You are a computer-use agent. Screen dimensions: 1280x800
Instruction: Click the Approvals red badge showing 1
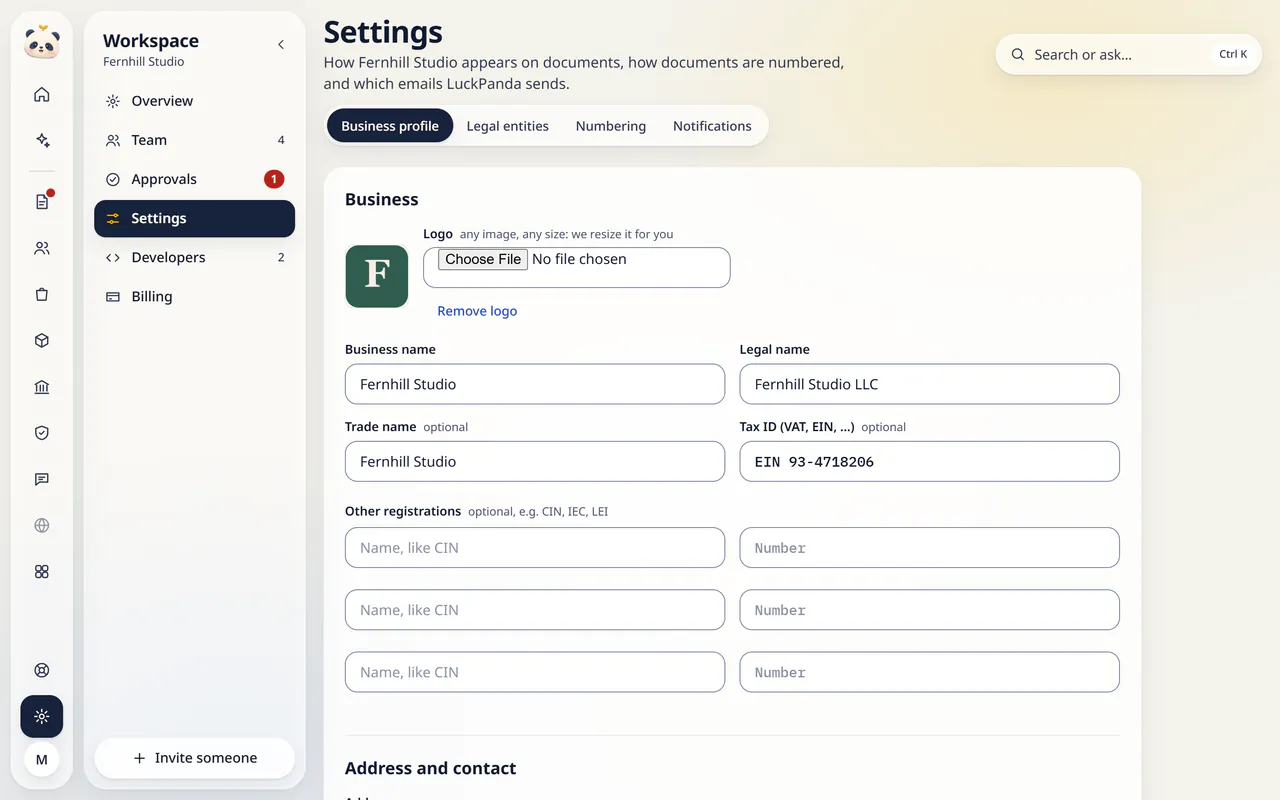point(274,179)
